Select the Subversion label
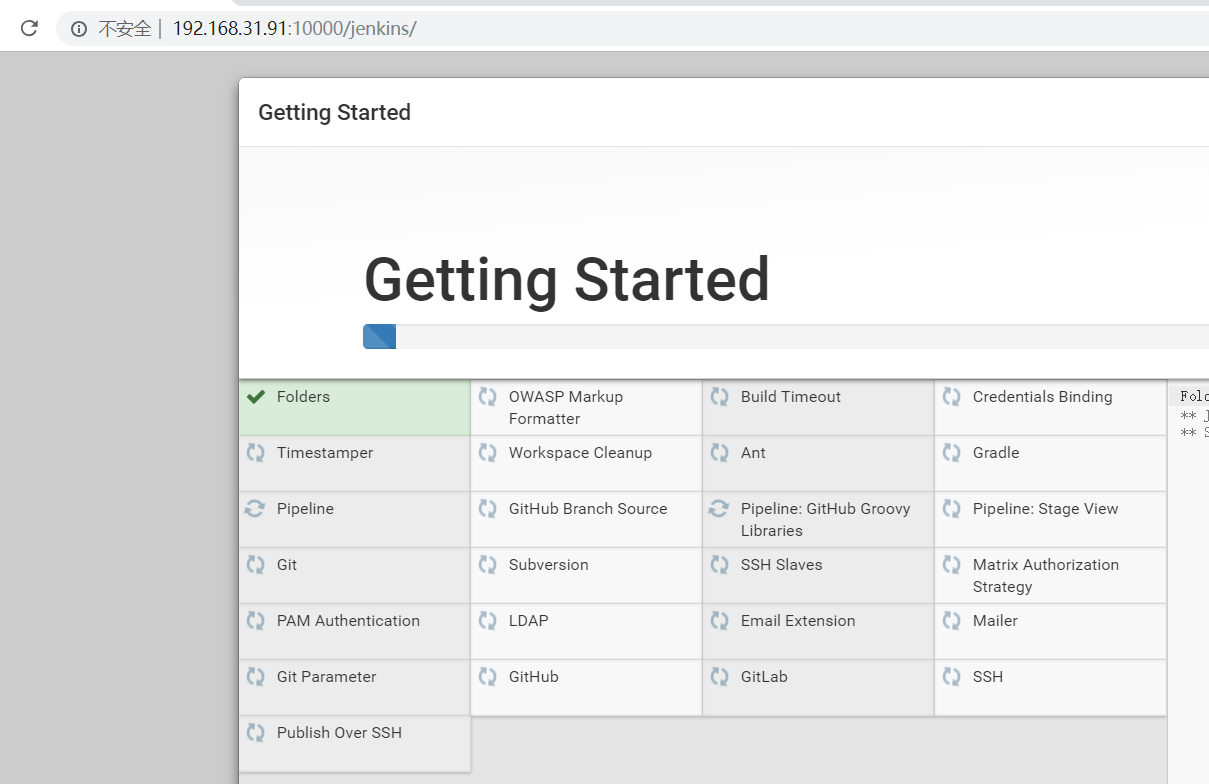 pos(549,565)
